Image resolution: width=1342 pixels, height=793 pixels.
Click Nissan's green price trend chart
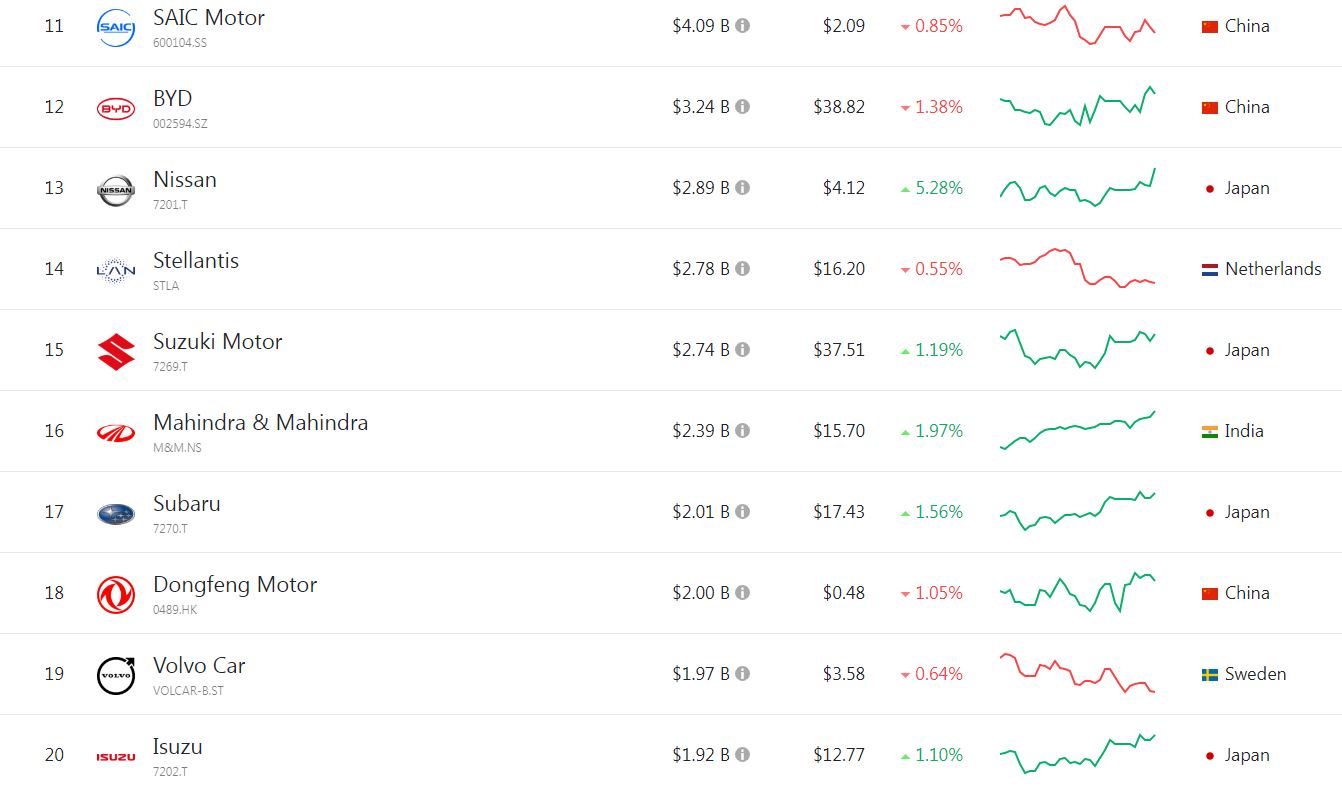1078,188
